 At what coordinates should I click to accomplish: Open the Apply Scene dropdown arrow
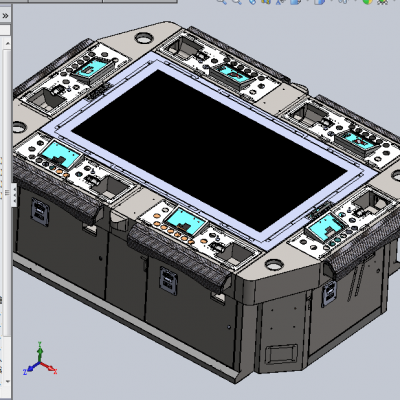click(x=394, y=1)
